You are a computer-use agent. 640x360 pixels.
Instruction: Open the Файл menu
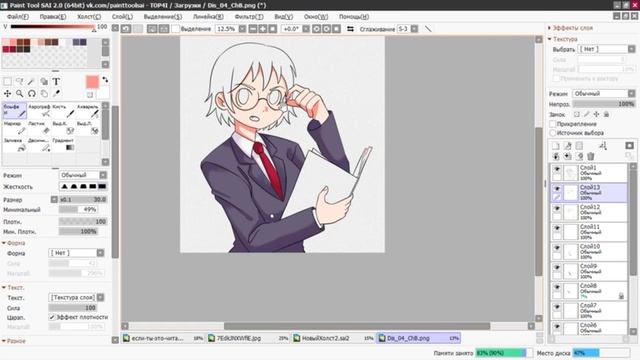click(18, 17)
